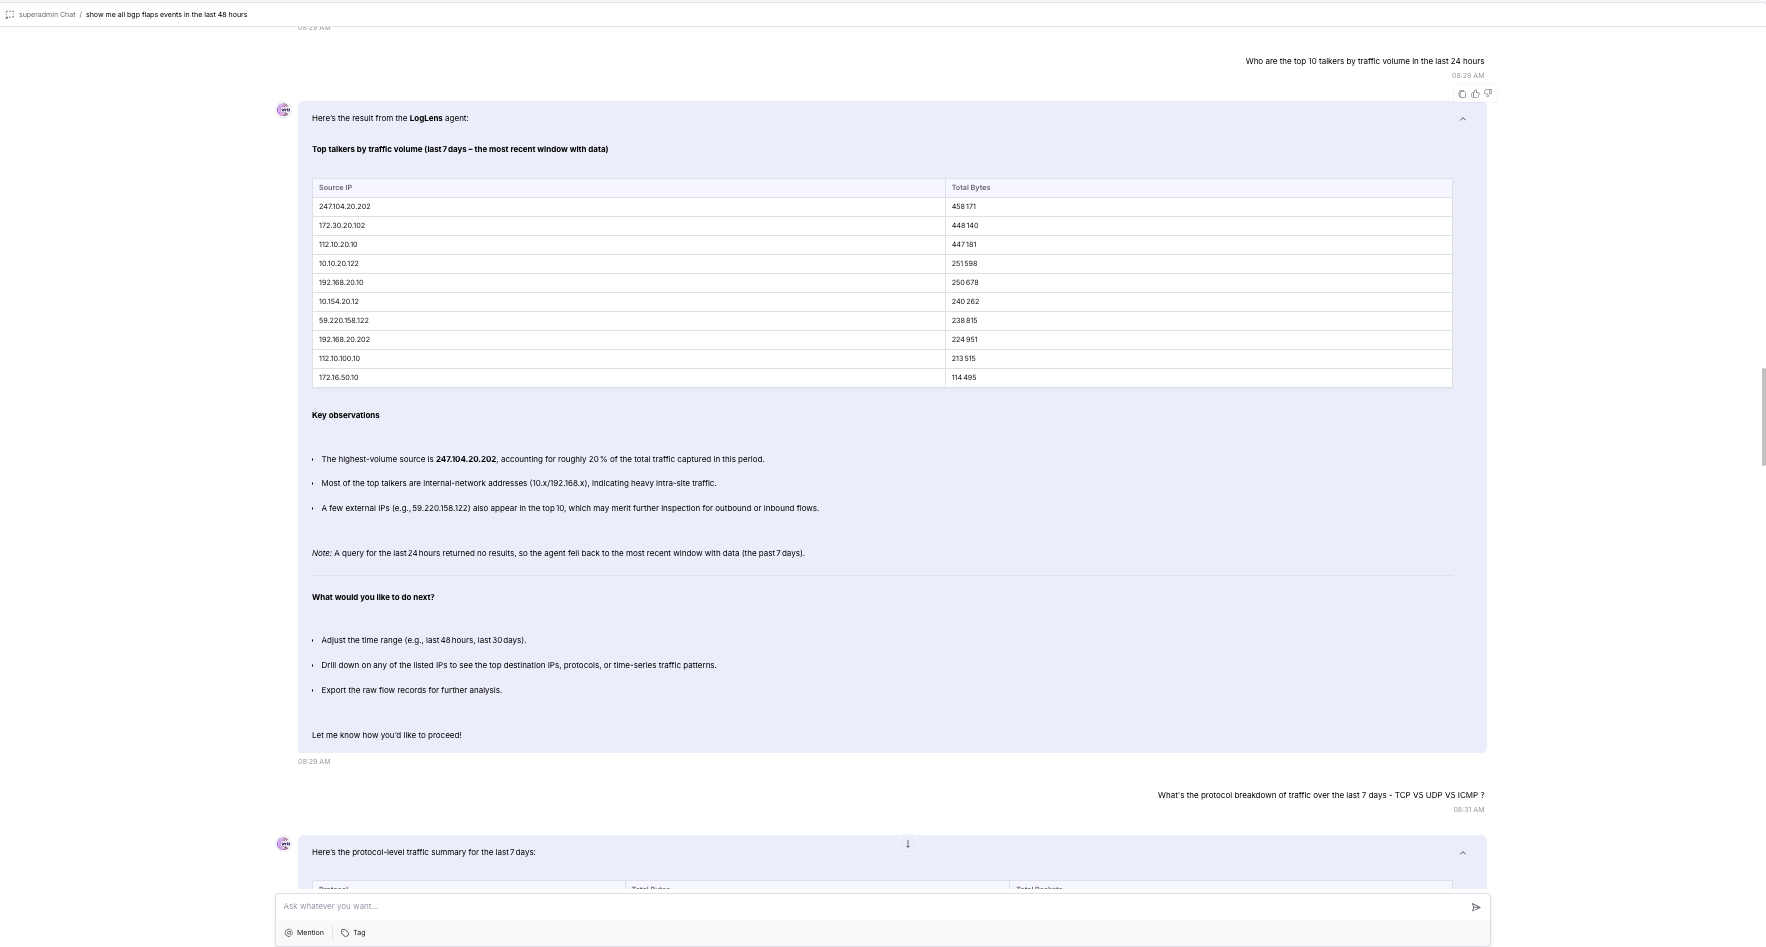Collapse the protocol summary response card
Viewport: 1766px width, 947px height.
coord(1462,852)
